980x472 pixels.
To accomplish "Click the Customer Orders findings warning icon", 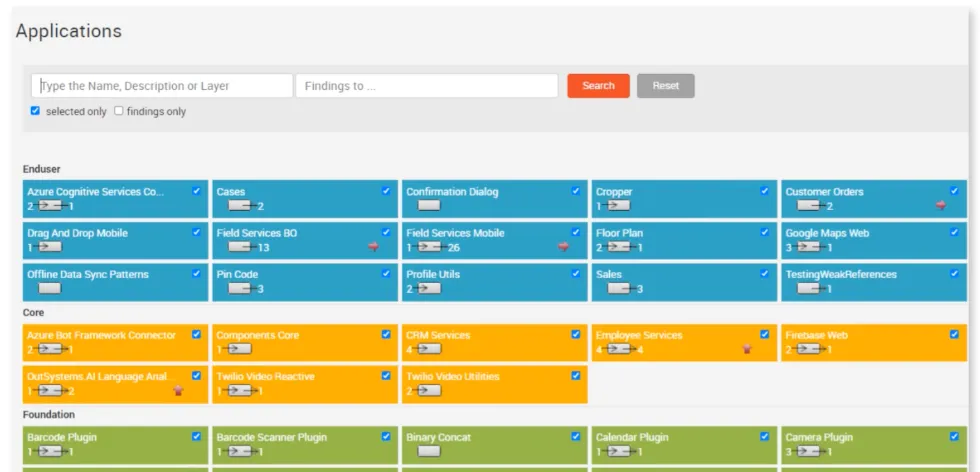I will pyautogui.click(x=940, y=205).
